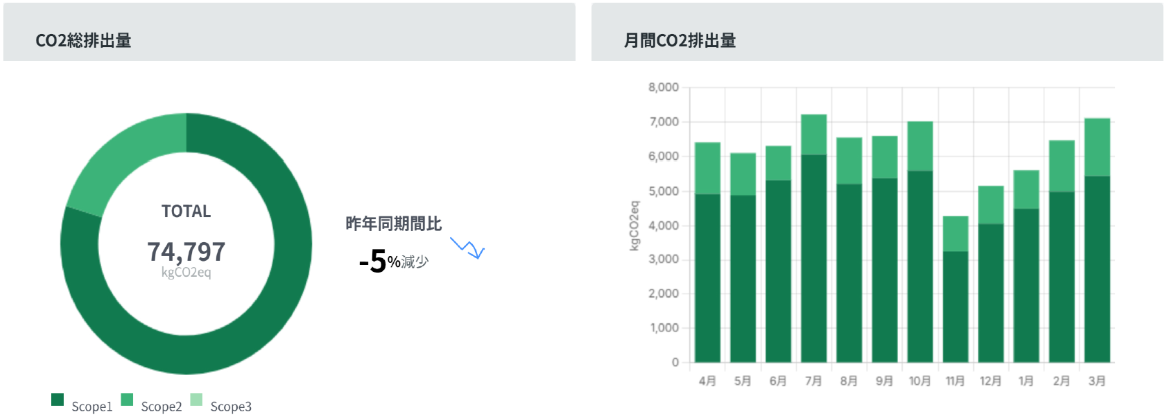
Task: Click the 11月 x-axis label
Action: [x=956, y=380]
